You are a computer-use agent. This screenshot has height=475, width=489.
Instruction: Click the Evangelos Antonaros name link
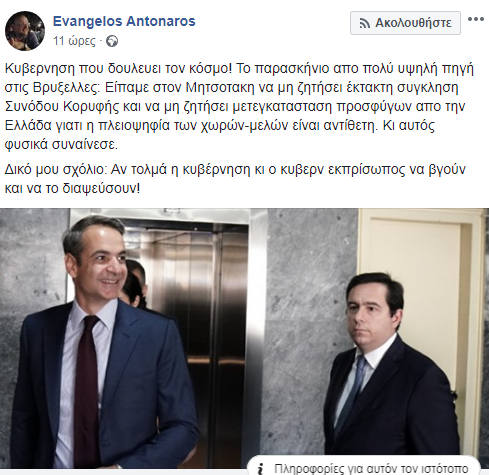[x=124, y=21]
